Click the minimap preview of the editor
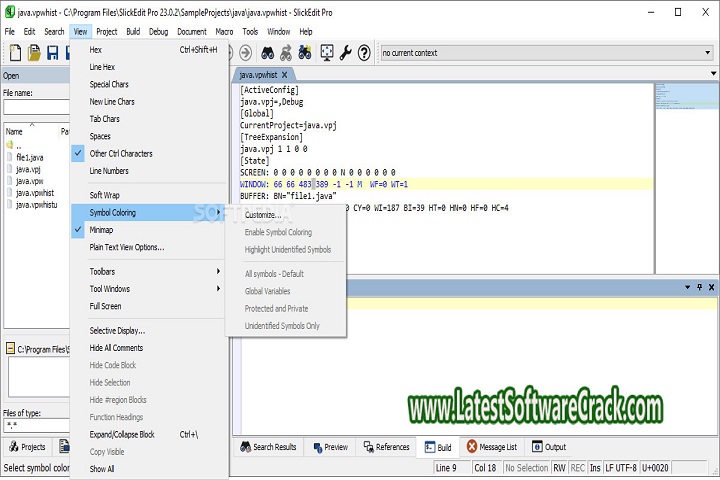Screen dimensions: 720x480 pyautogui.click(x=687, y=96)
